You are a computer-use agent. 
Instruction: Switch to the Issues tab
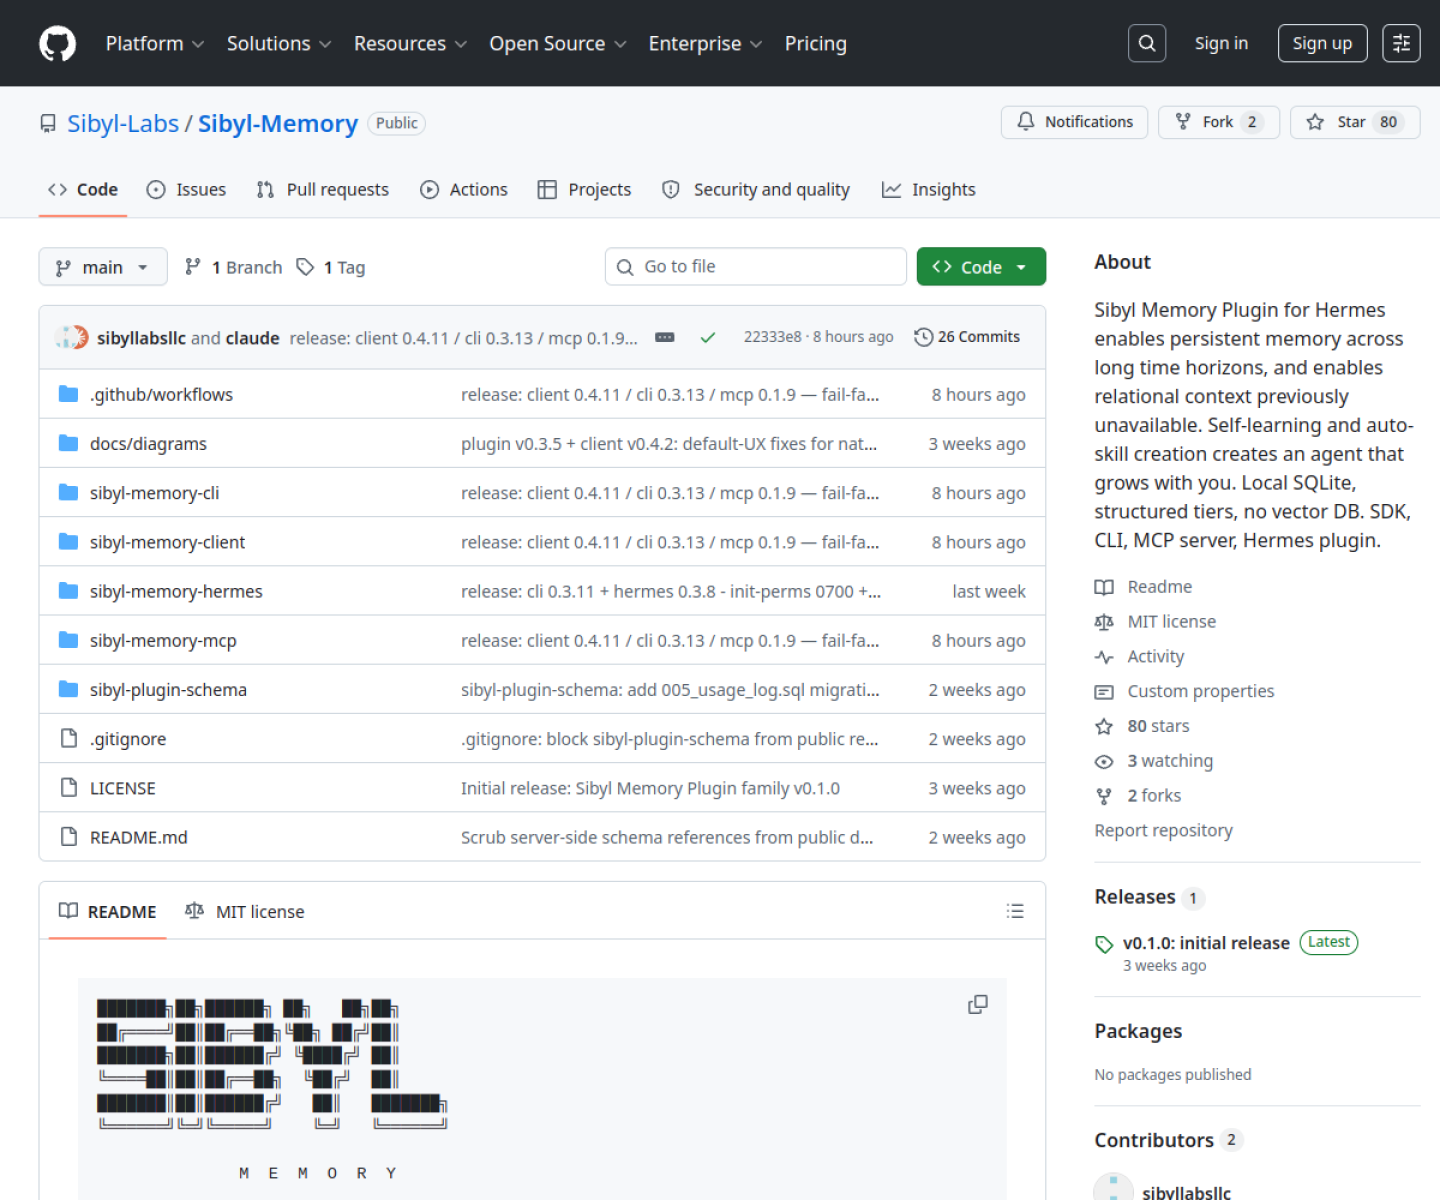click(186, 189)
